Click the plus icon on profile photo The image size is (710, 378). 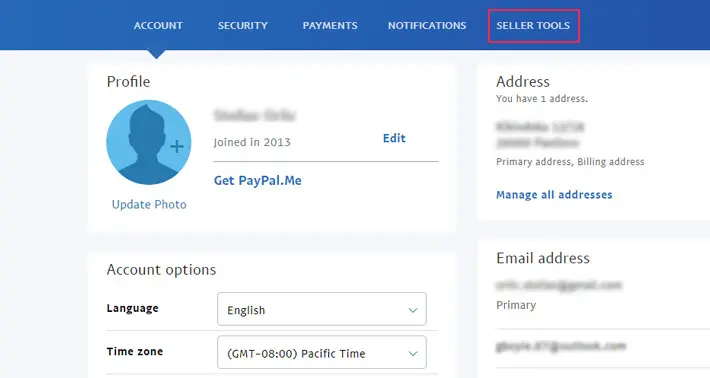(x=177, y=146)
